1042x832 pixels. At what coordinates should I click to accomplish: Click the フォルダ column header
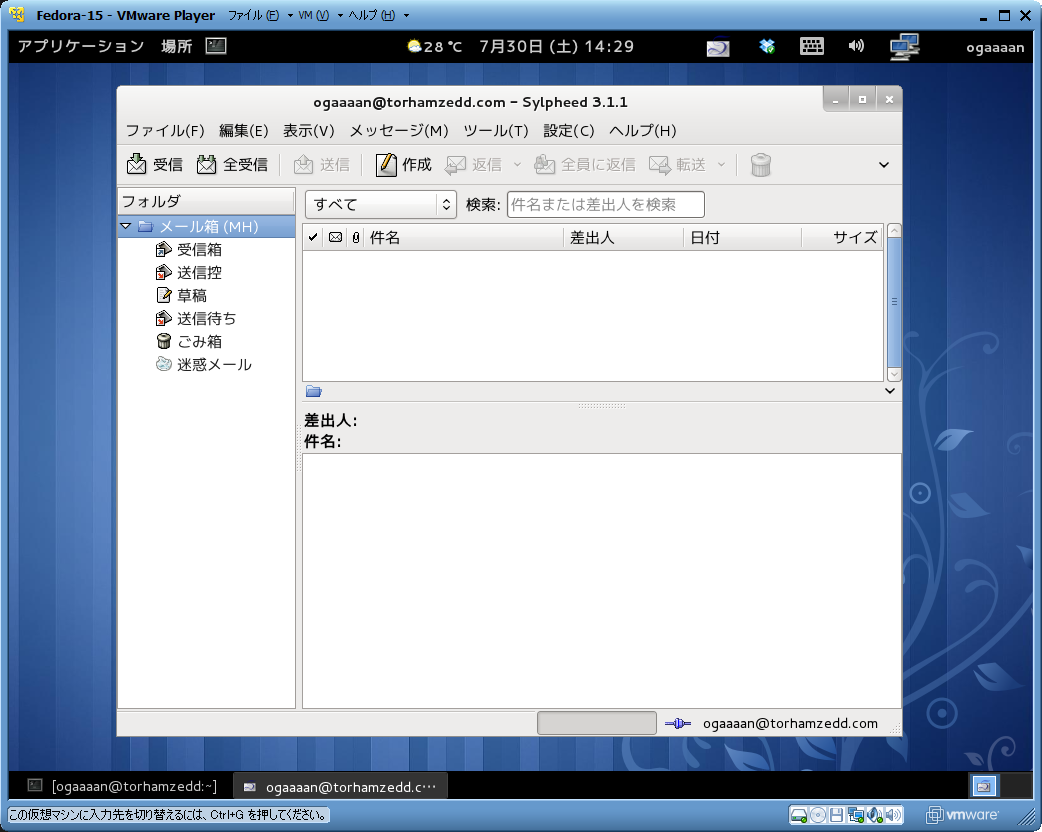pos(206,201)
